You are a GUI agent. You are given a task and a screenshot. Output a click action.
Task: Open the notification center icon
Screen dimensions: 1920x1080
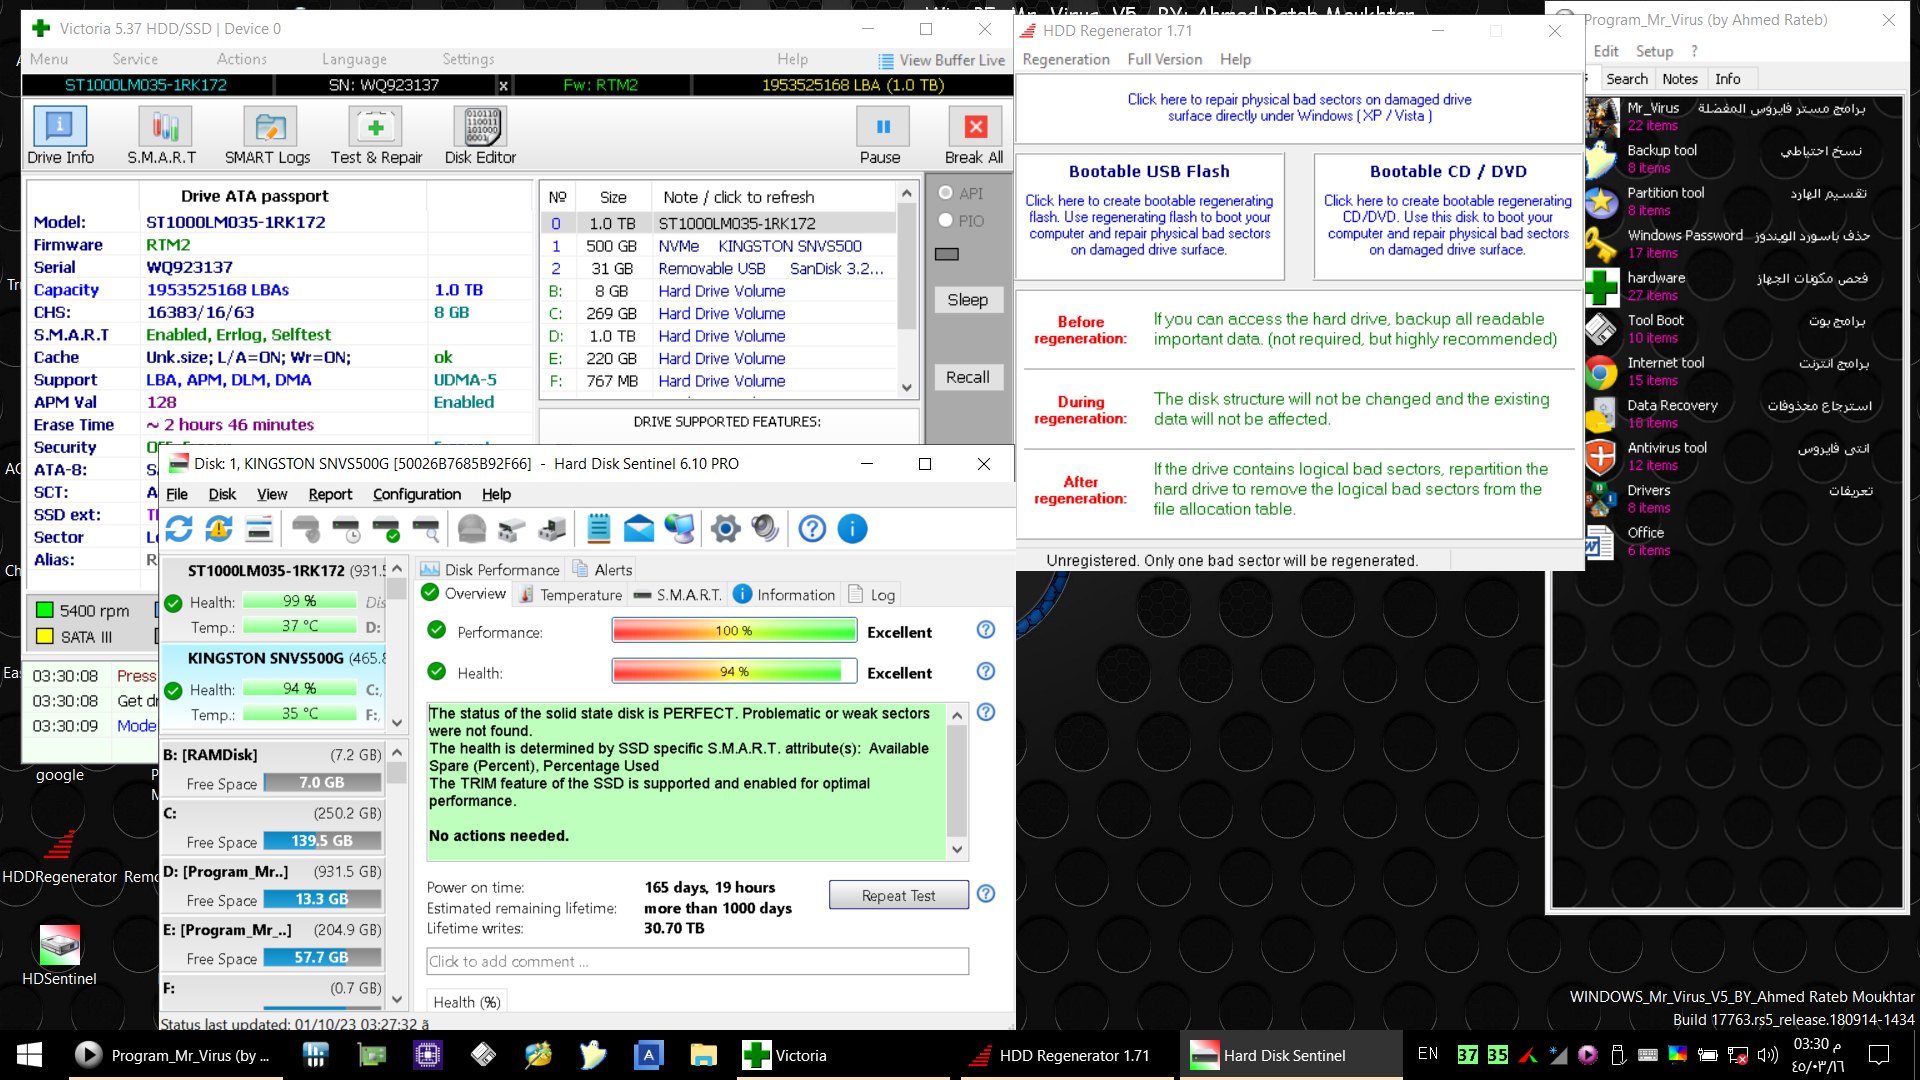[x=1879, y=1055]
